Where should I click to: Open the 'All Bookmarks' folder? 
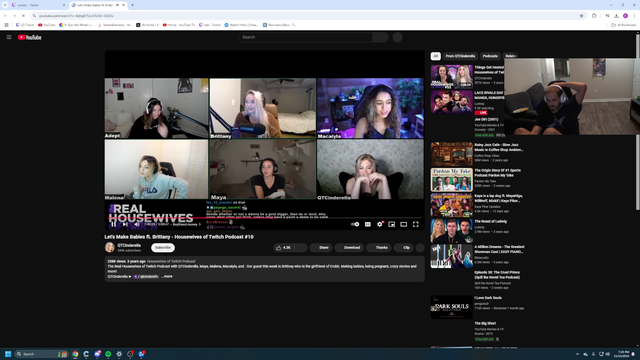623,25
